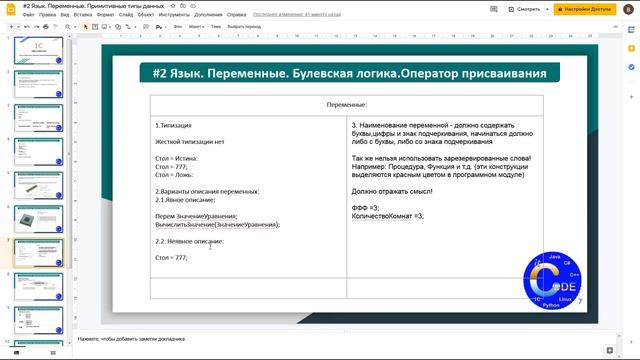
Task: Click the Explore button bottom right
Action: point(610,350)
